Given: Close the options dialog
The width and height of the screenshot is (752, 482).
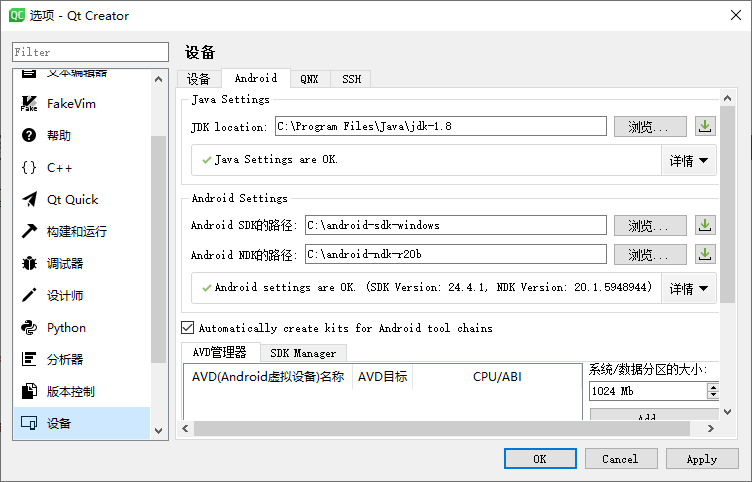Looking at the screenshot, I should pyautogui.click(x=736, y=15).
